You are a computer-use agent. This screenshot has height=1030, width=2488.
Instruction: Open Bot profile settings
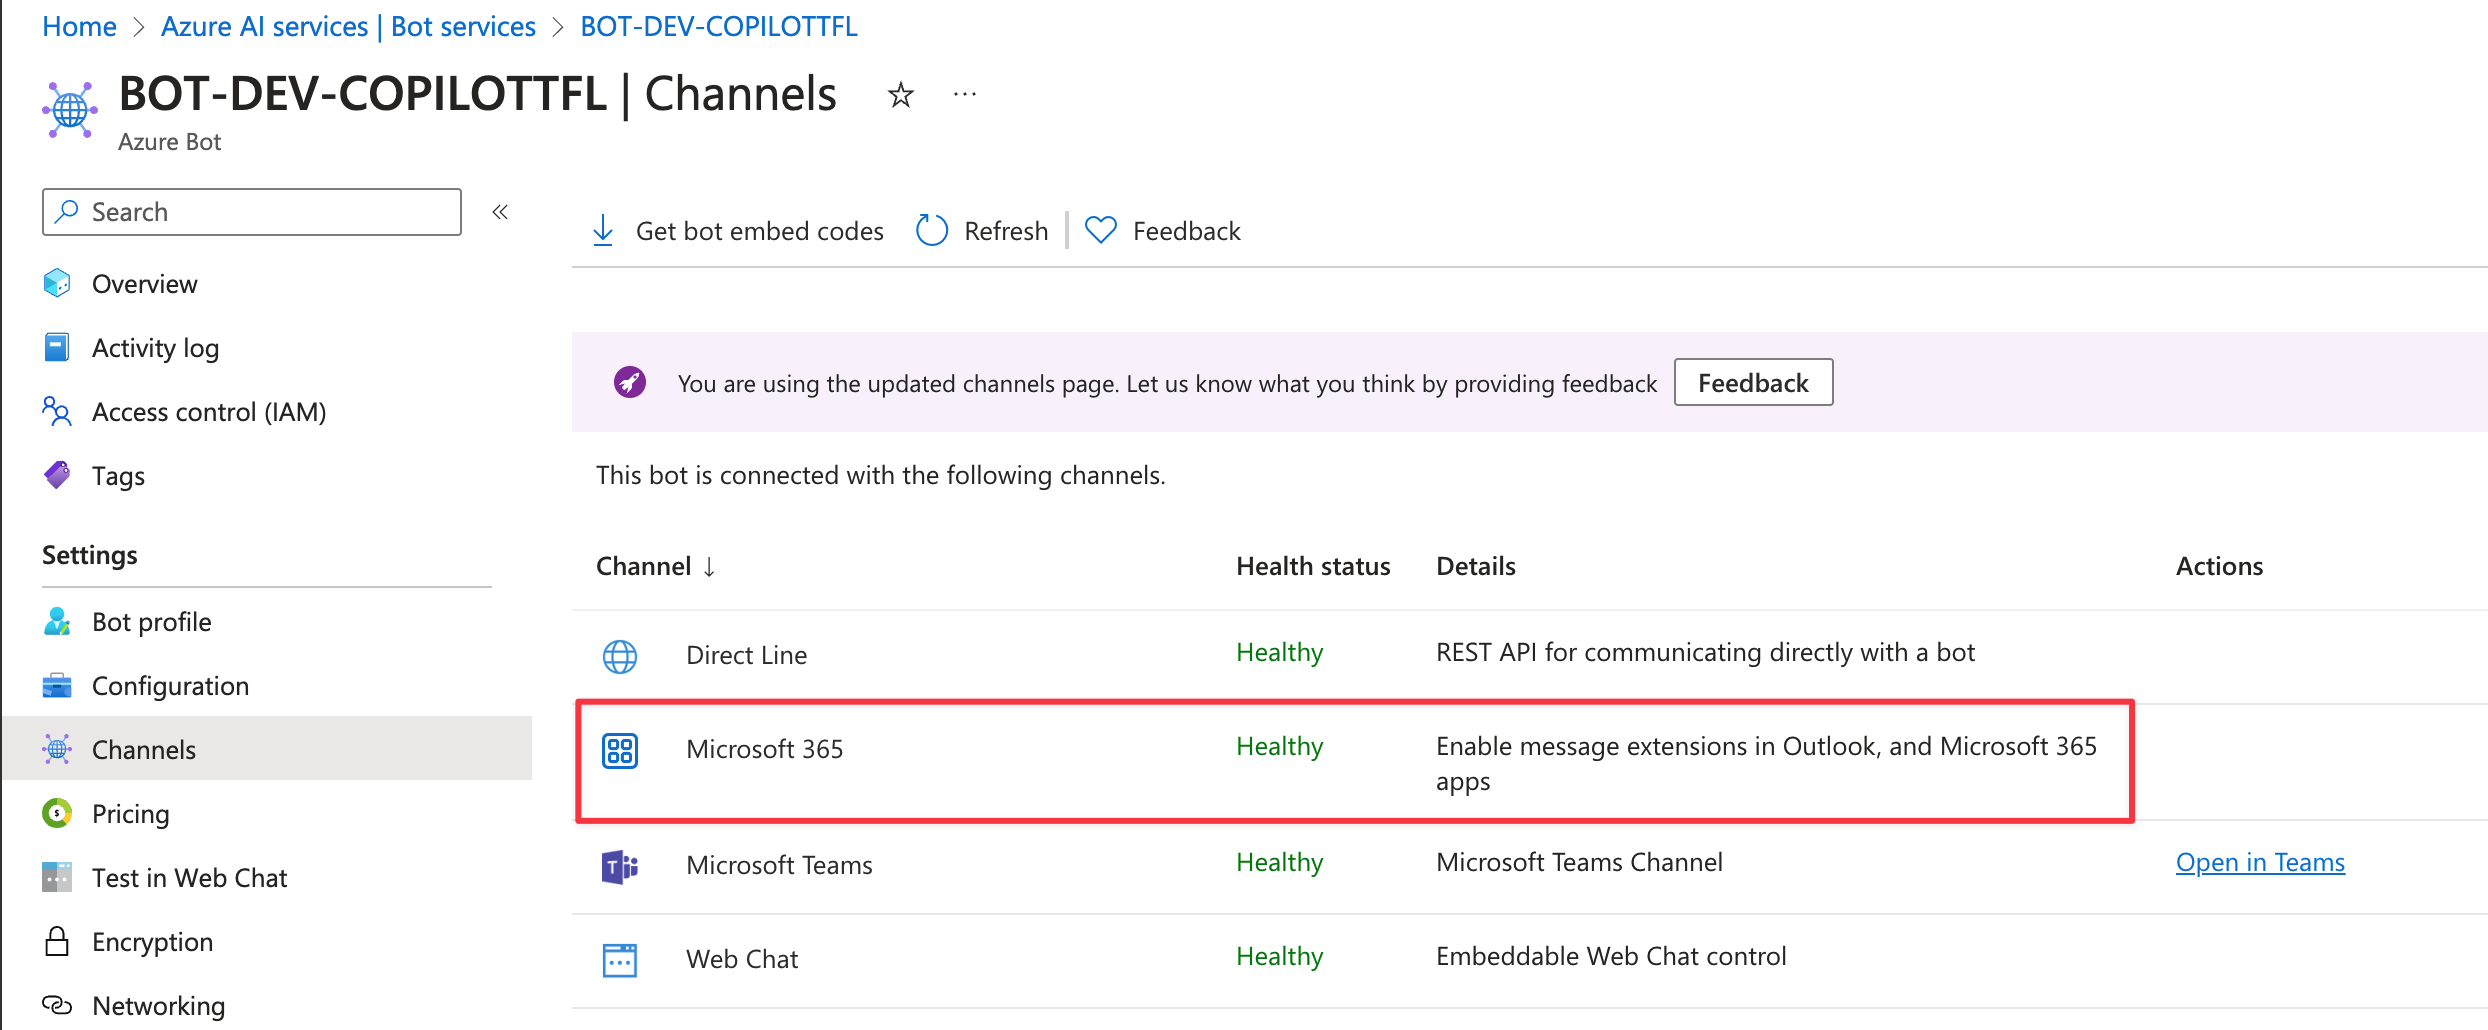click(152, 622)
